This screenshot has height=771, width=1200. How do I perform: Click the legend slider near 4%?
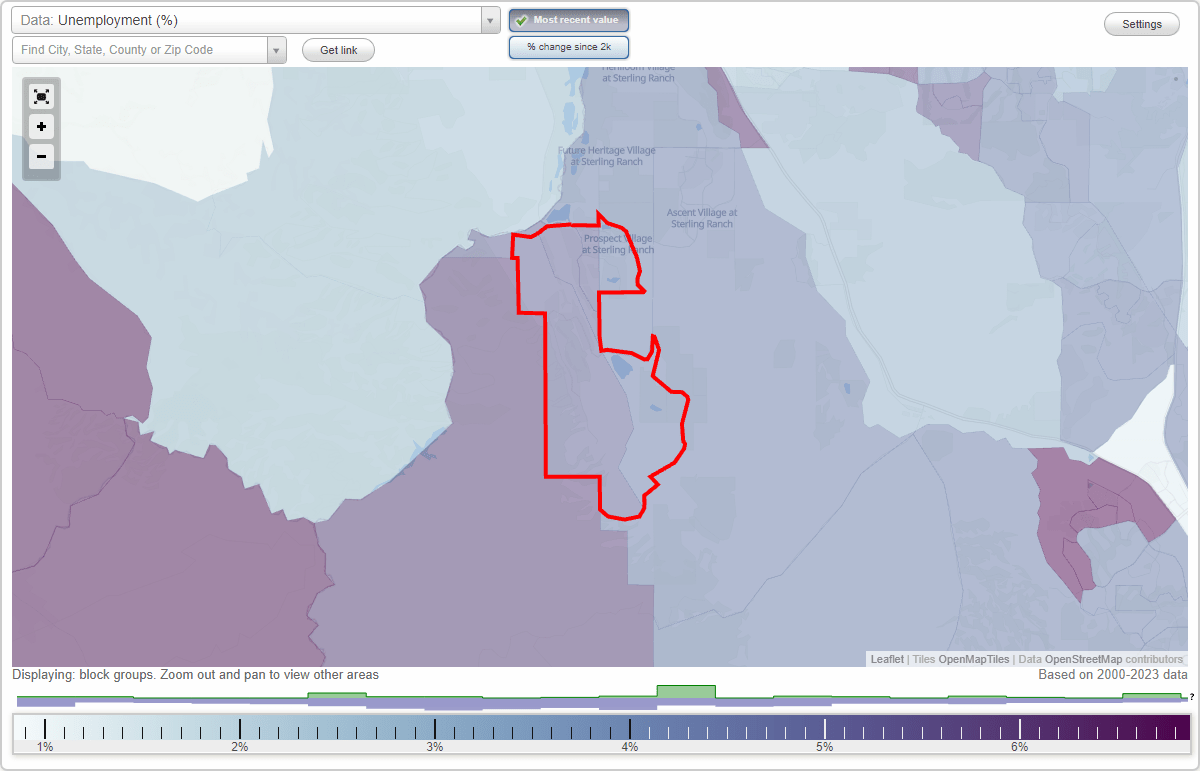point(628,727)
